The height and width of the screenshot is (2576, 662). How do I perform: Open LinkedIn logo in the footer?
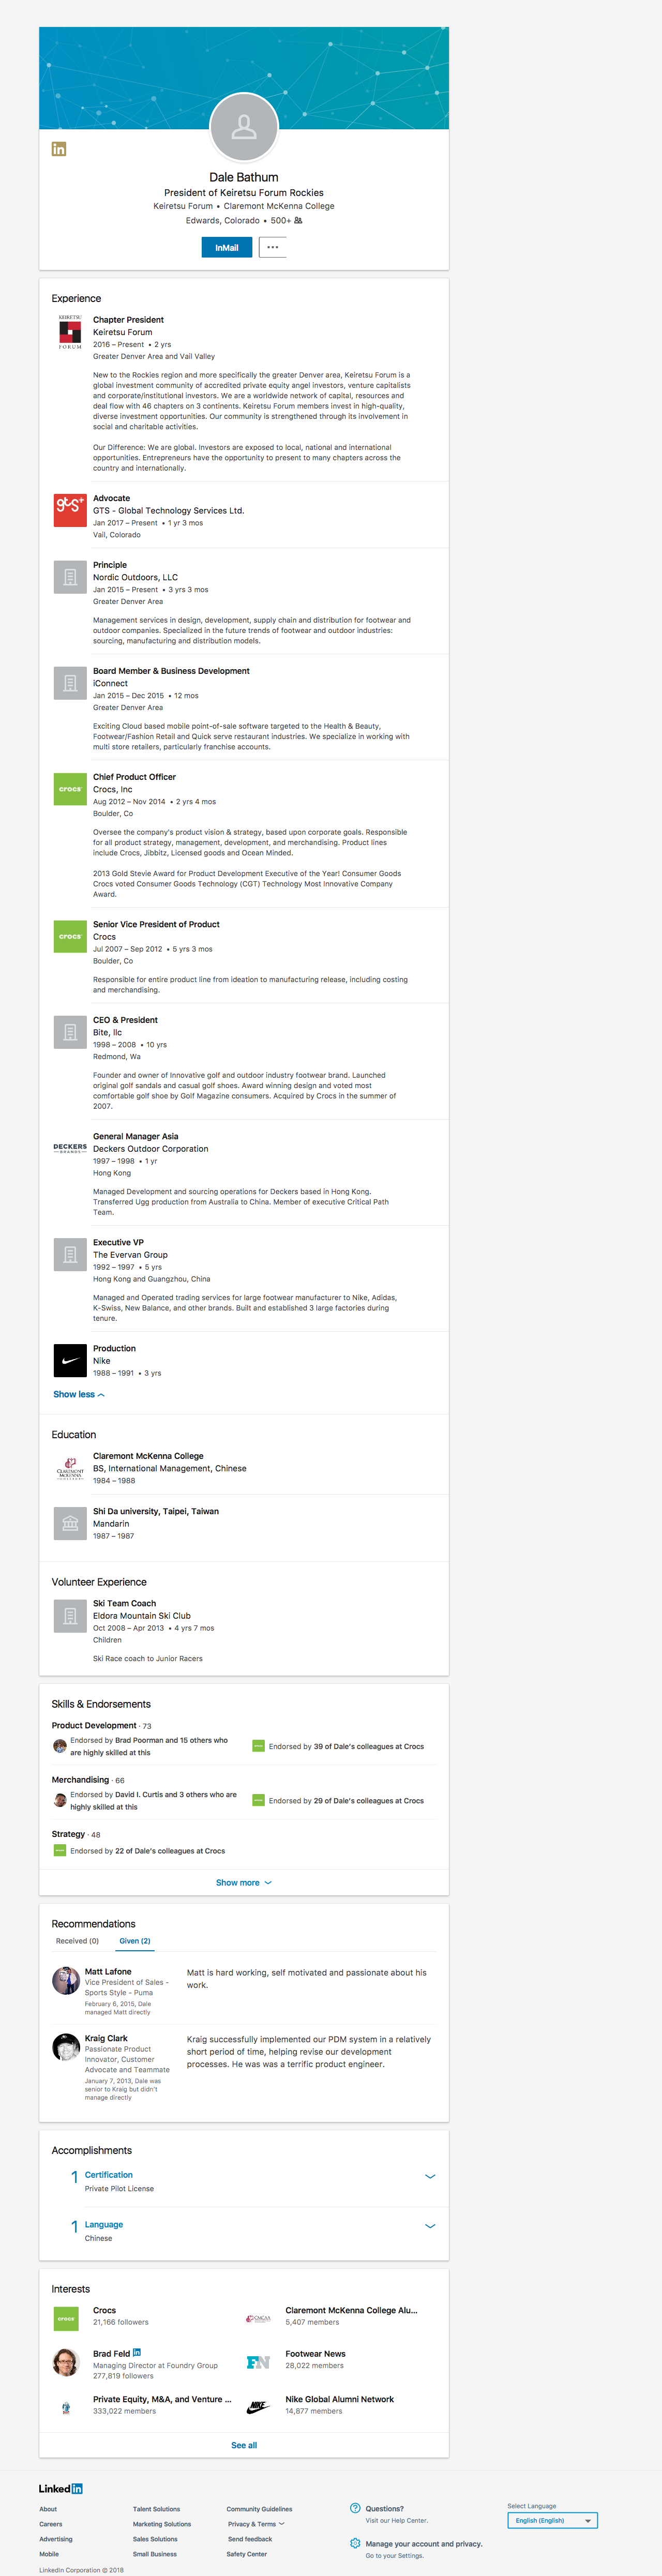coord(61,2488)
